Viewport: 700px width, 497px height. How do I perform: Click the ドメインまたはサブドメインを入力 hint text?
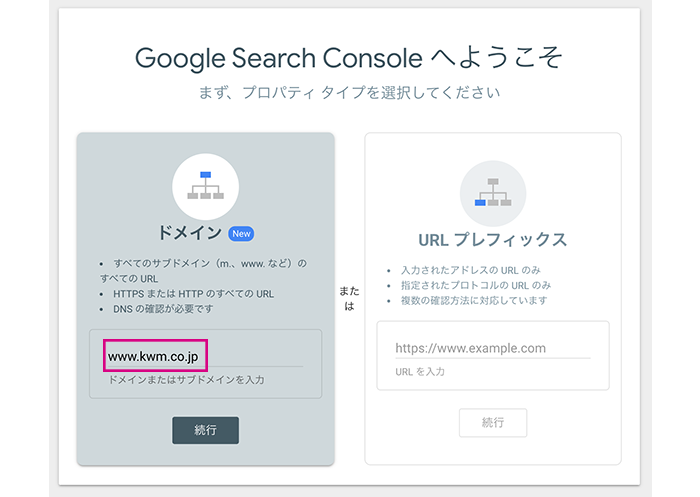click(187, 380)
